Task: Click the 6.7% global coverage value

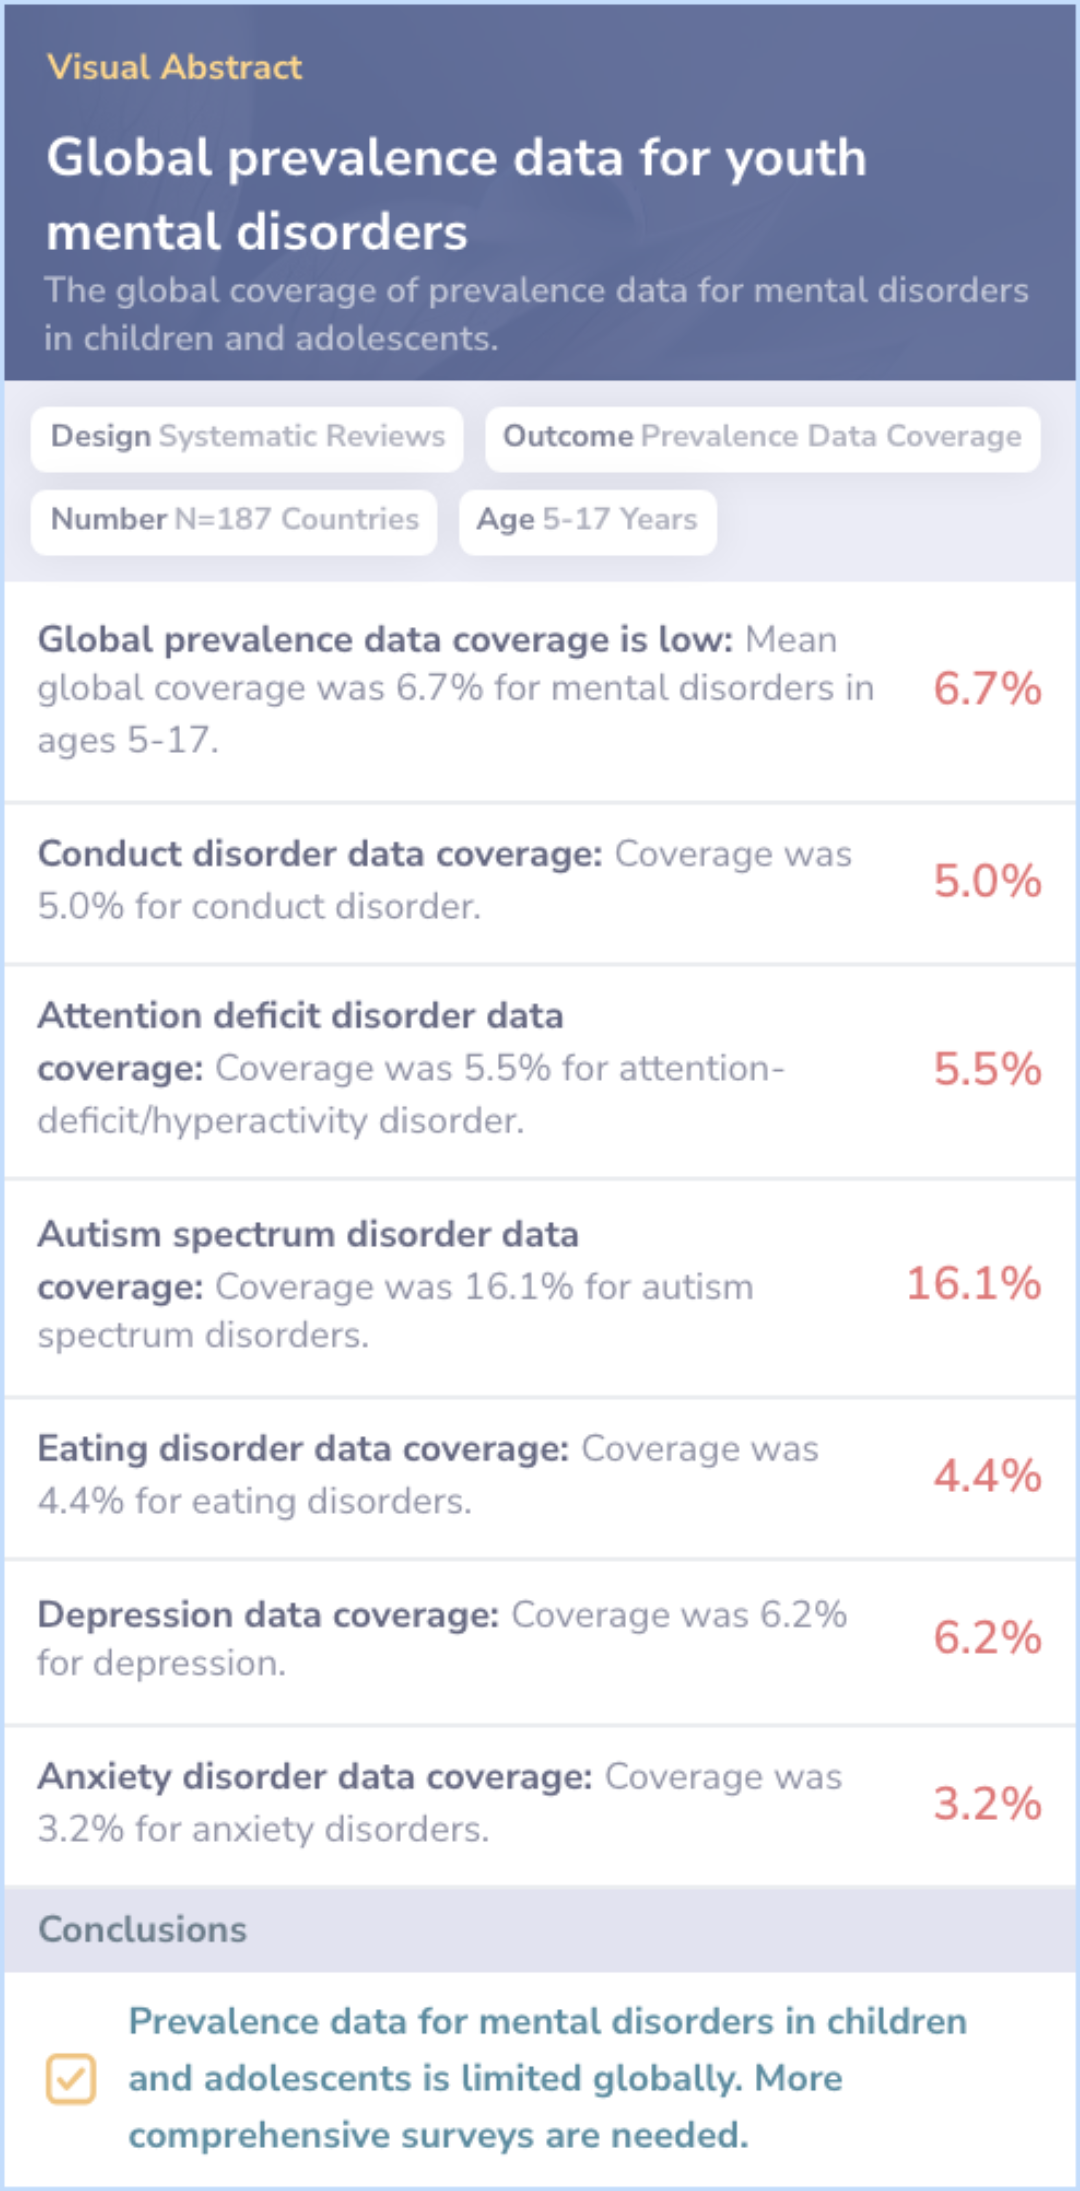Action: [x=987, y=689]
